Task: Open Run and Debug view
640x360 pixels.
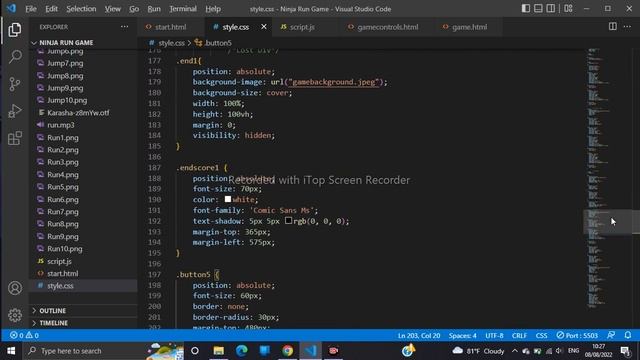Action: 15,111
